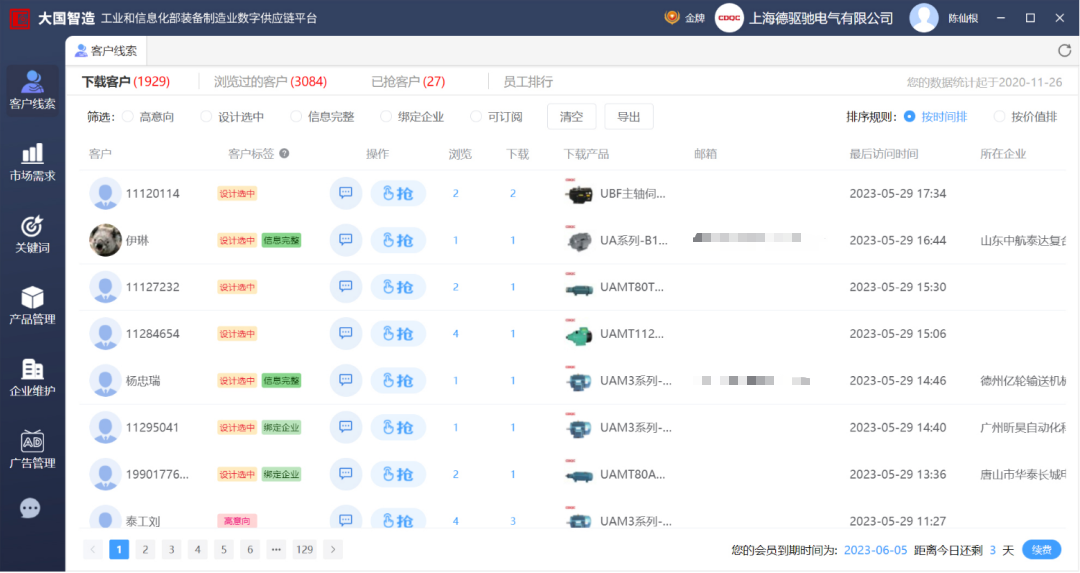Enable the 高意向 filter
The width and height of the screenshot is (1080, 573).
click(128, 117)
